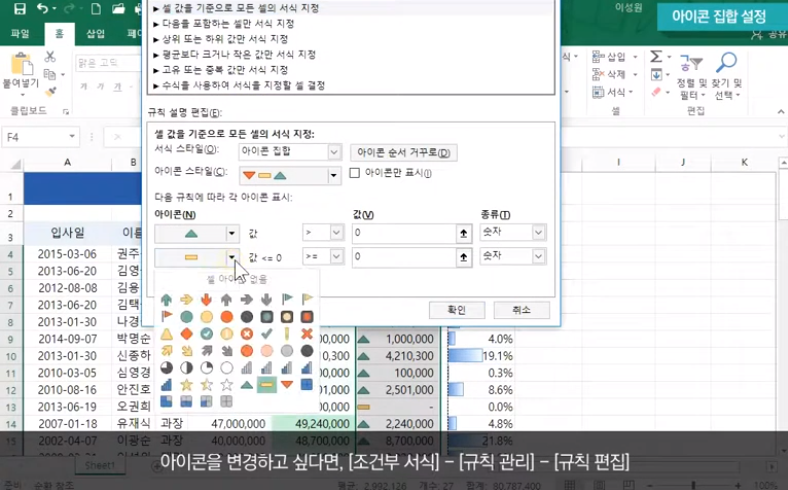This screenshot has height=490, width=788.
Task: Pick the fully filled blue box icon
Action: click(307, 385)
